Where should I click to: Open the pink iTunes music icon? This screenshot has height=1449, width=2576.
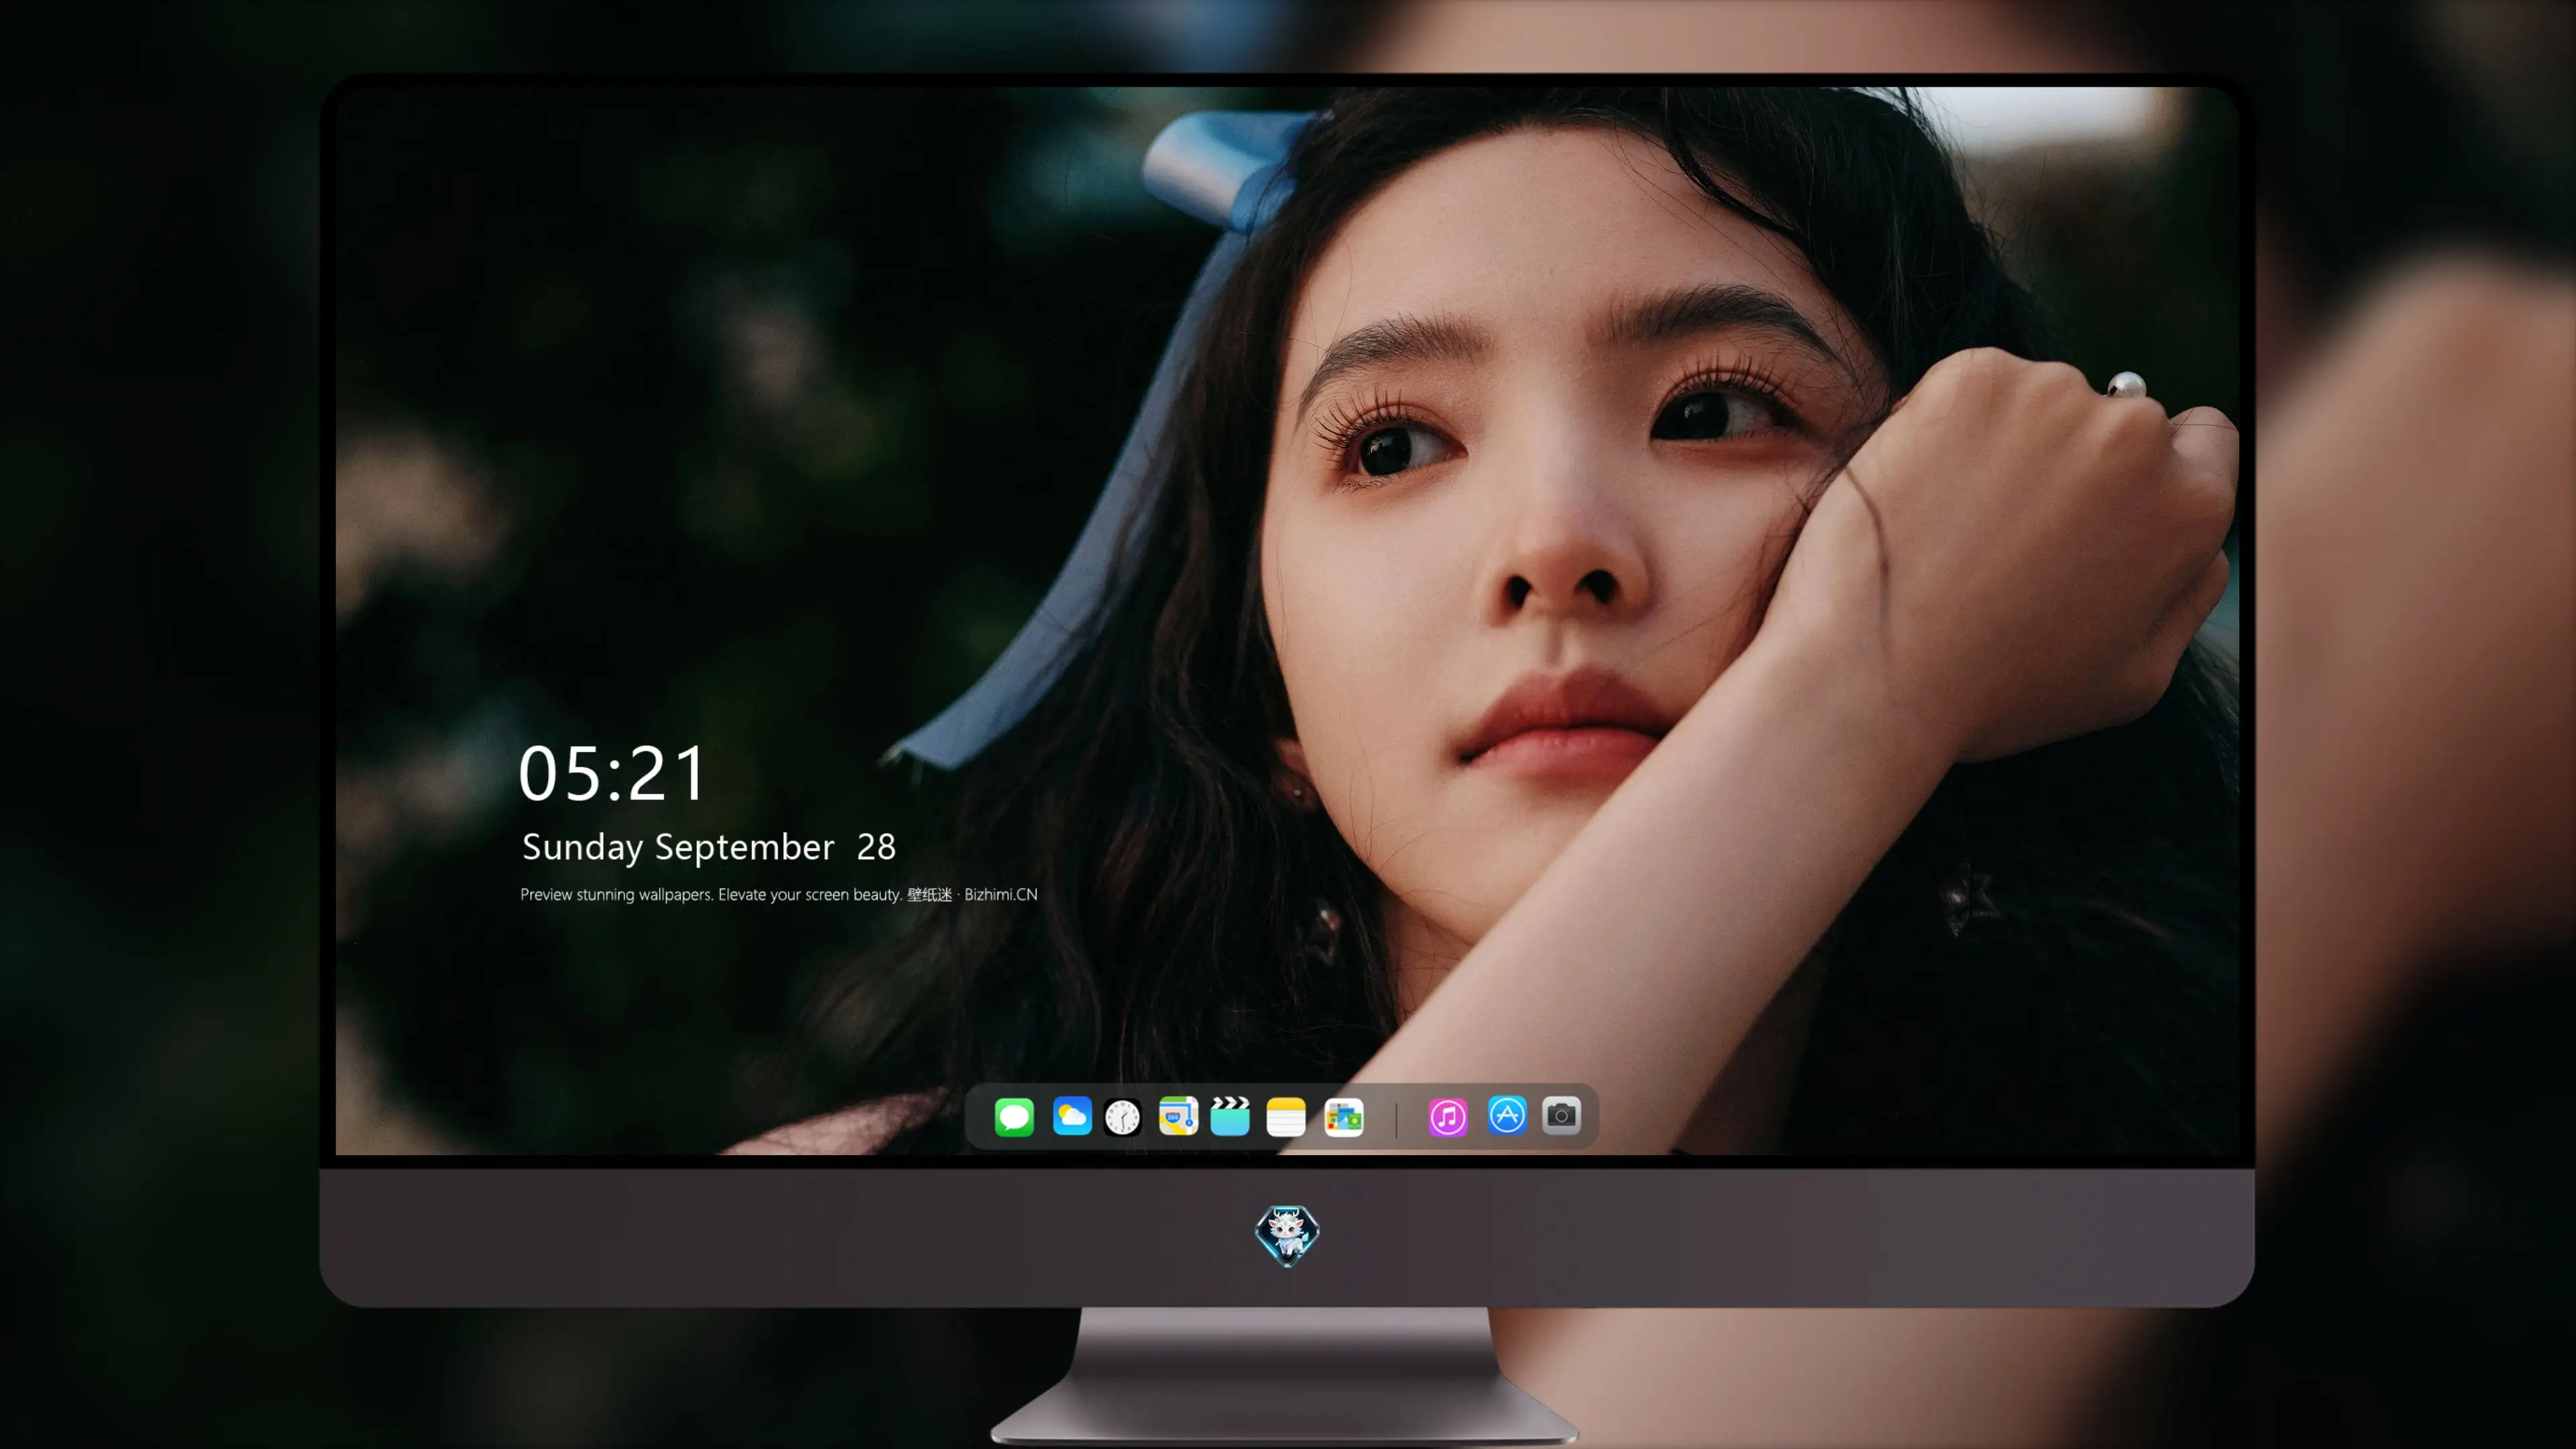tap(1448, 1116)
